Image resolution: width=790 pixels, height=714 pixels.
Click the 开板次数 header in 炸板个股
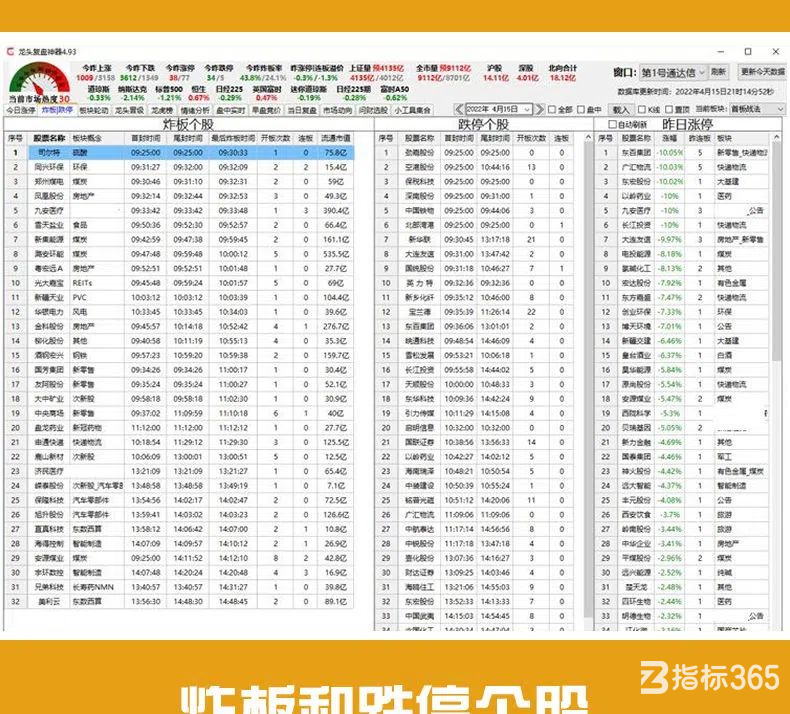click(x=276, y=138)
